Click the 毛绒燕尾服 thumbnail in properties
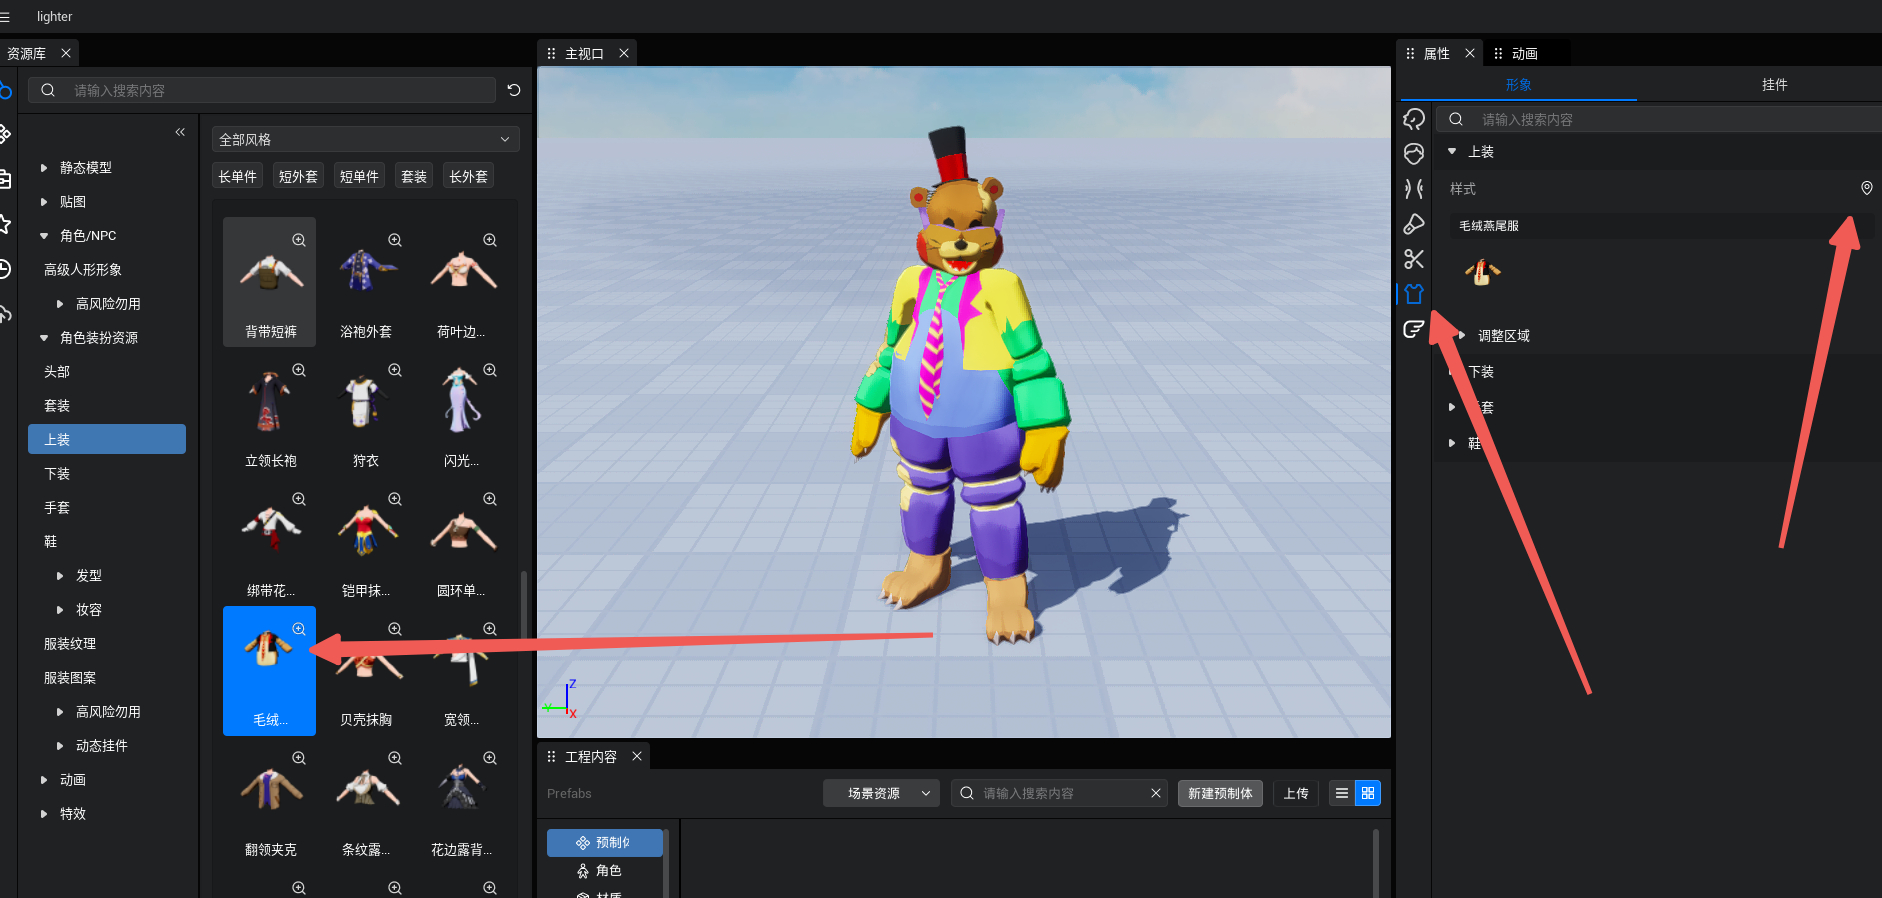The height and width of the screenshot is (898, 1882). [x=1482, y=272]
